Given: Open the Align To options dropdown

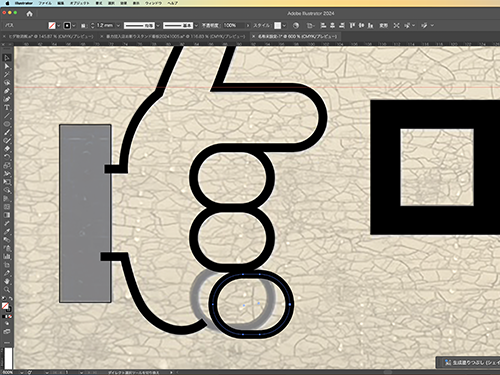Looking at the screenshot, I should [310, 25].
